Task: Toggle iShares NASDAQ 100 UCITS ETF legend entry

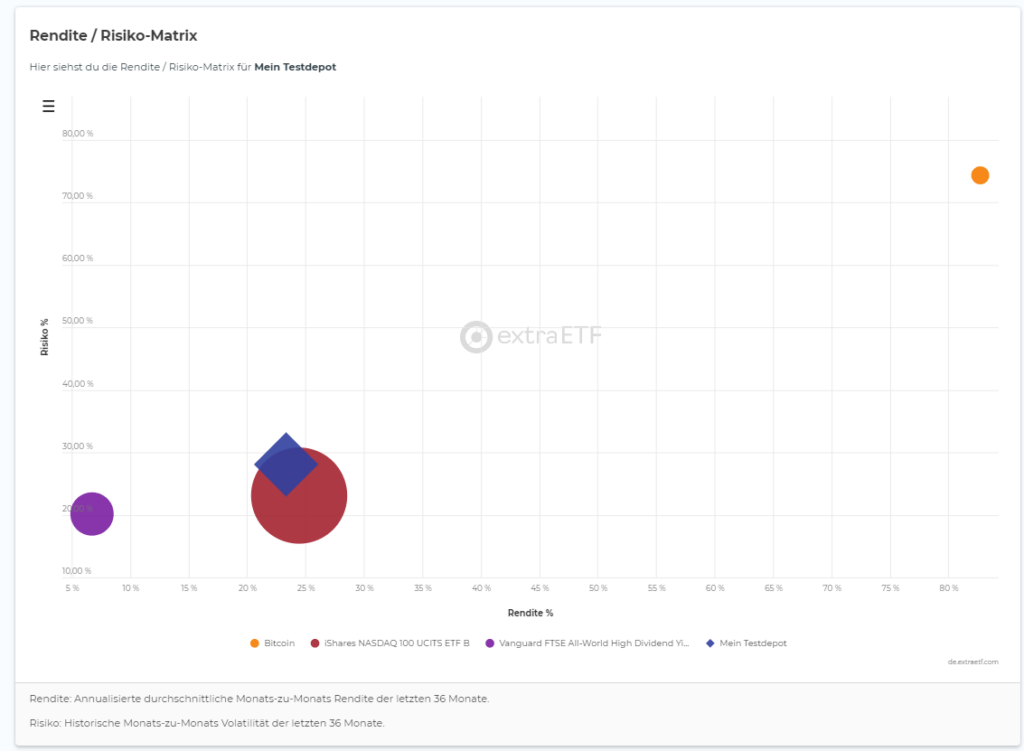Action: (390, 643)
